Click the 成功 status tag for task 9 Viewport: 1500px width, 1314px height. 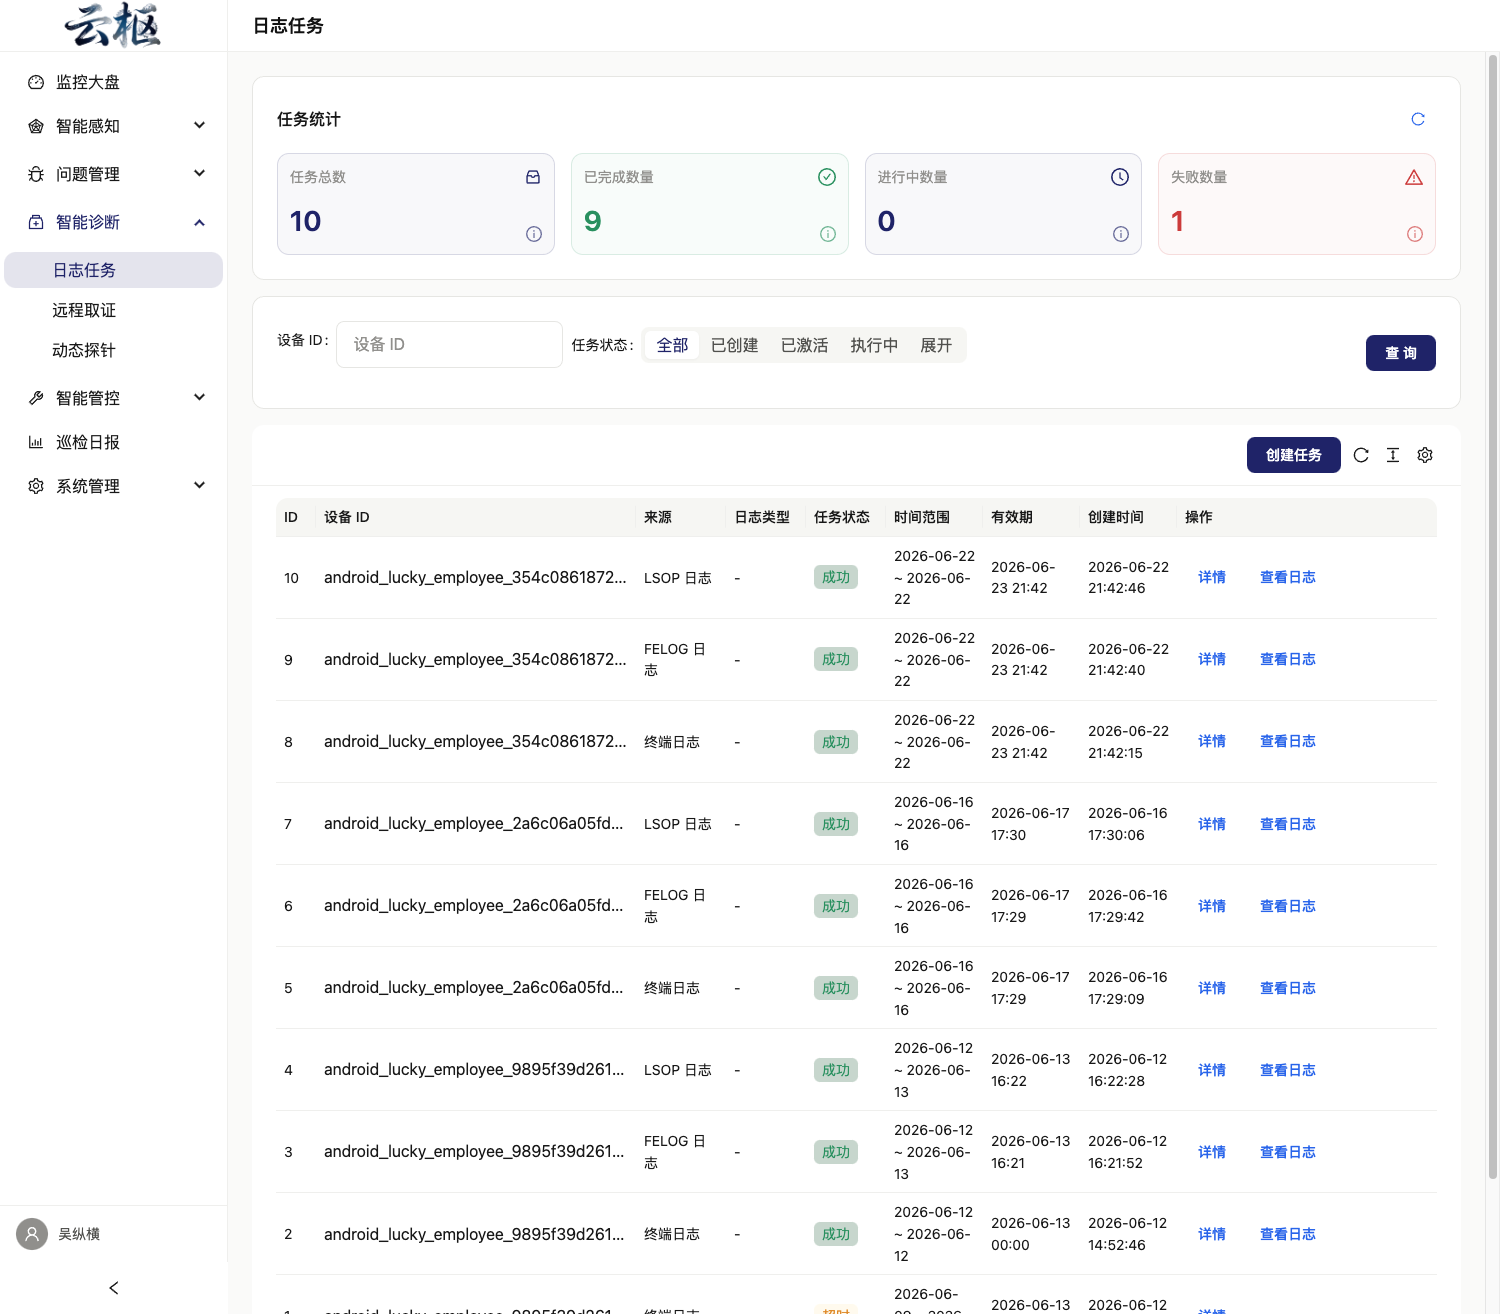tap(836, 660)
